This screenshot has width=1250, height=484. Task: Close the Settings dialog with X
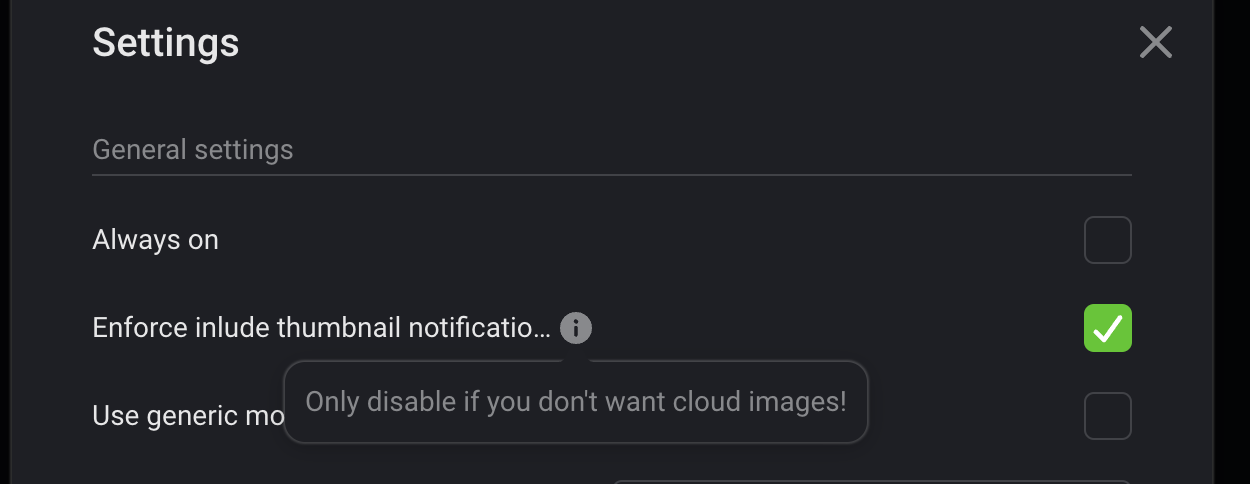[1155, 42]
